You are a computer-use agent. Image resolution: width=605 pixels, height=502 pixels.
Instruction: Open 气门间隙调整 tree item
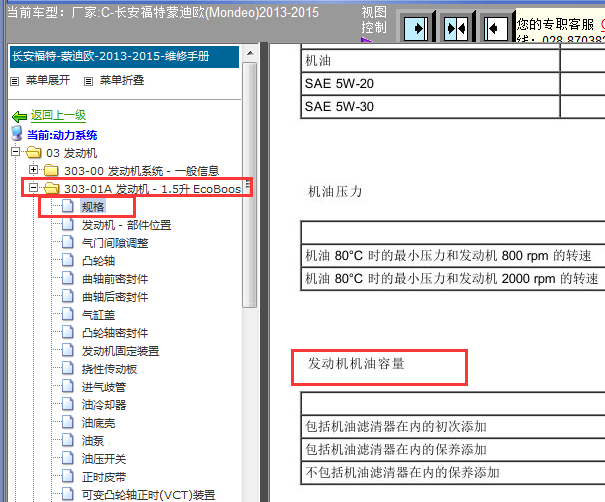(115, 243)
